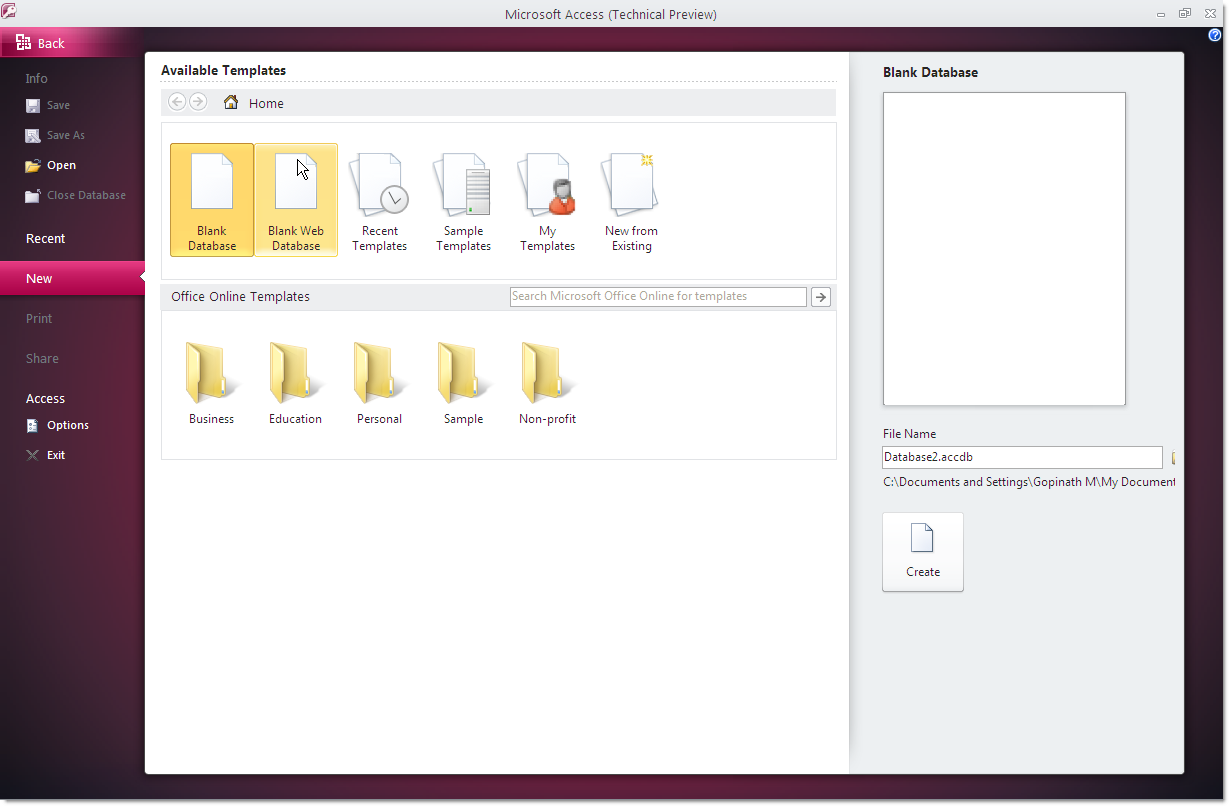Open Sample Templates
The width and height of the screenshot is (1229, 806).
[x=463, y=199]
